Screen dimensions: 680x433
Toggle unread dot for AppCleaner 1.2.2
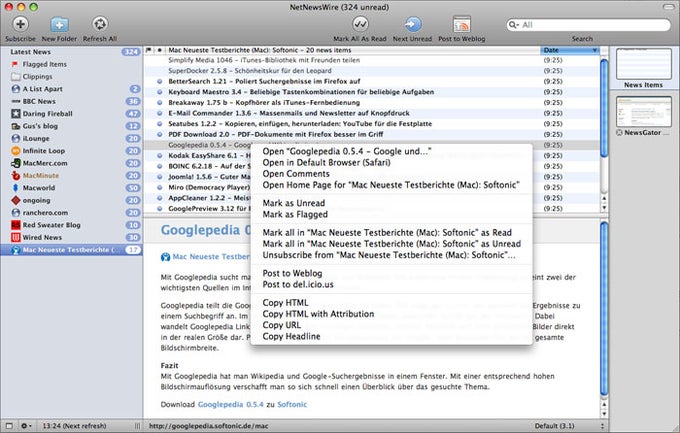160,198
